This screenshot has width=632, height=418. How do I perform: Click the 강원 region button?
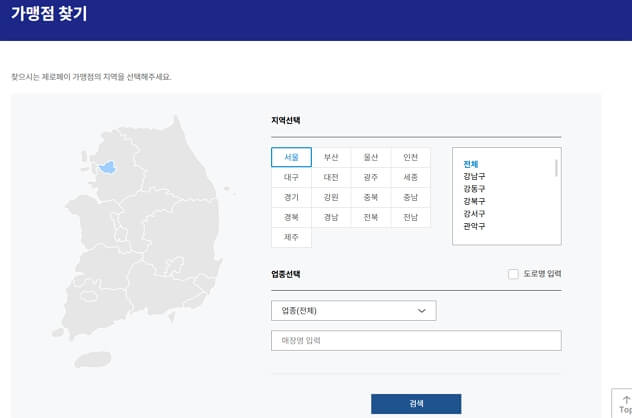point(331,197)
